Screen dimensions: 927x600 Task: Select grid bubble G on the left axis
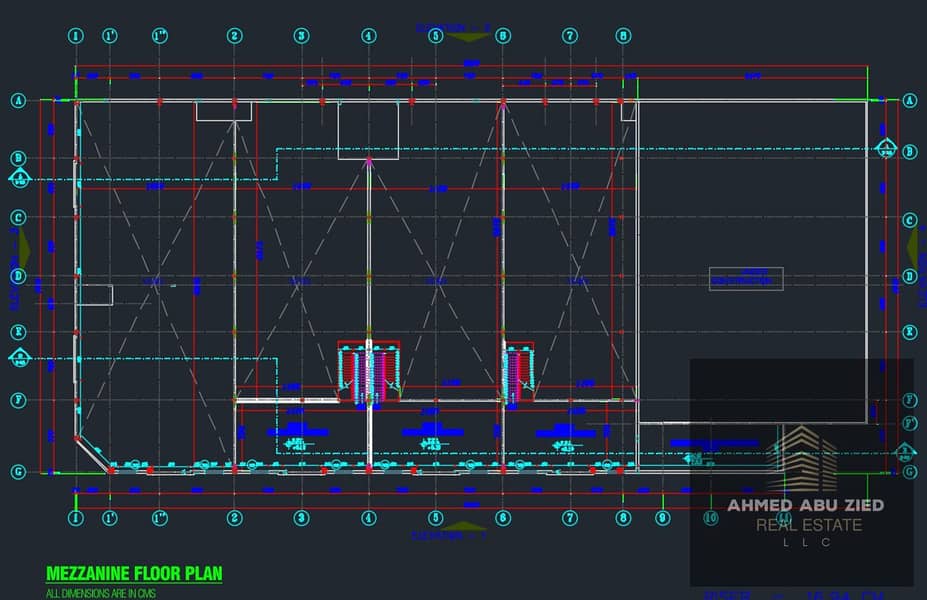click(x=18, y=472)
